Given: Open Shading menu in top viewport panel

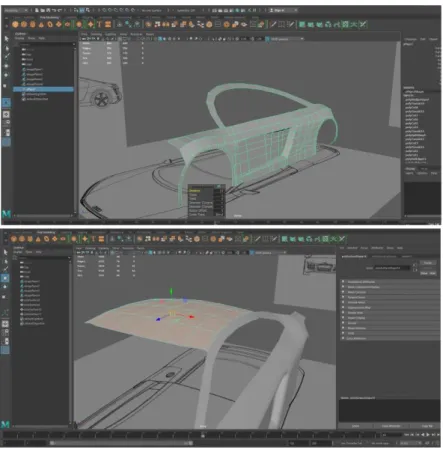Looking at the screenshot, I should pos(96,34).
